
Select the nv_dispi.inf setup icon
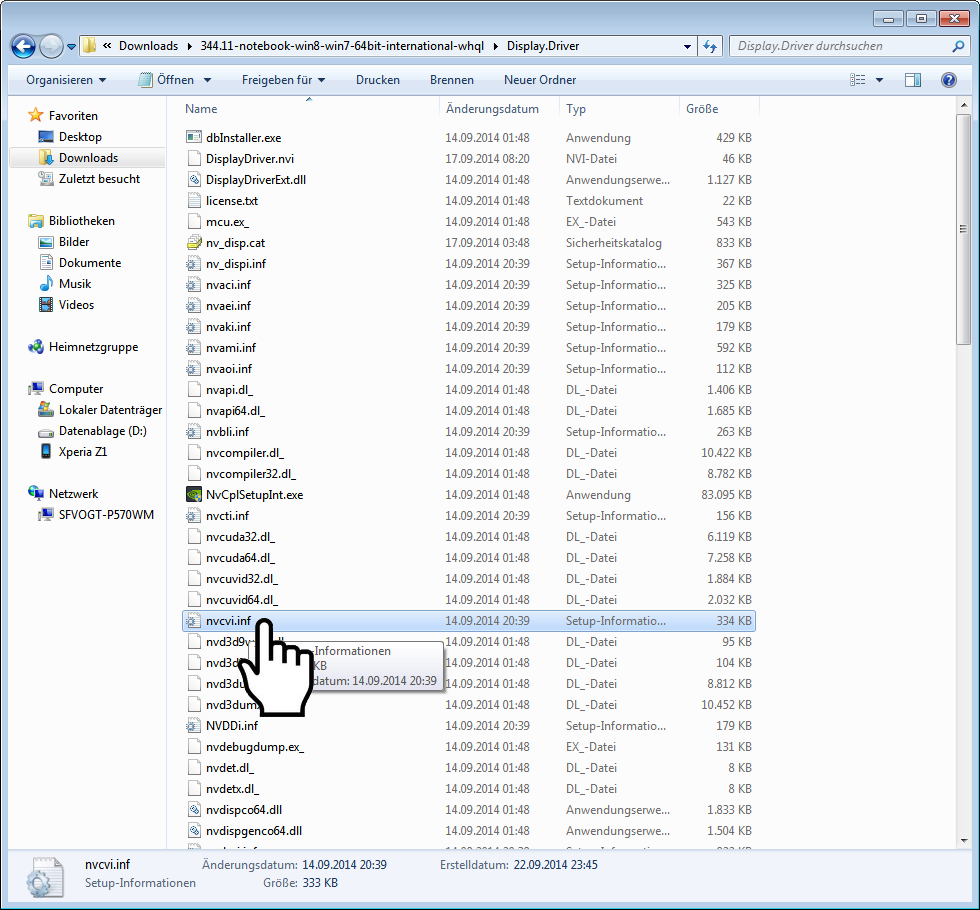194,264
